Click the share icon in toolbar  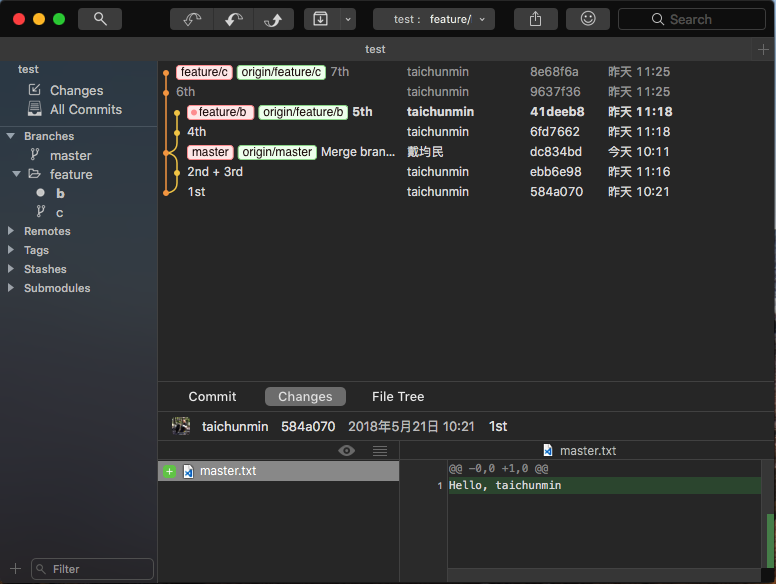[x=535, y=19]
